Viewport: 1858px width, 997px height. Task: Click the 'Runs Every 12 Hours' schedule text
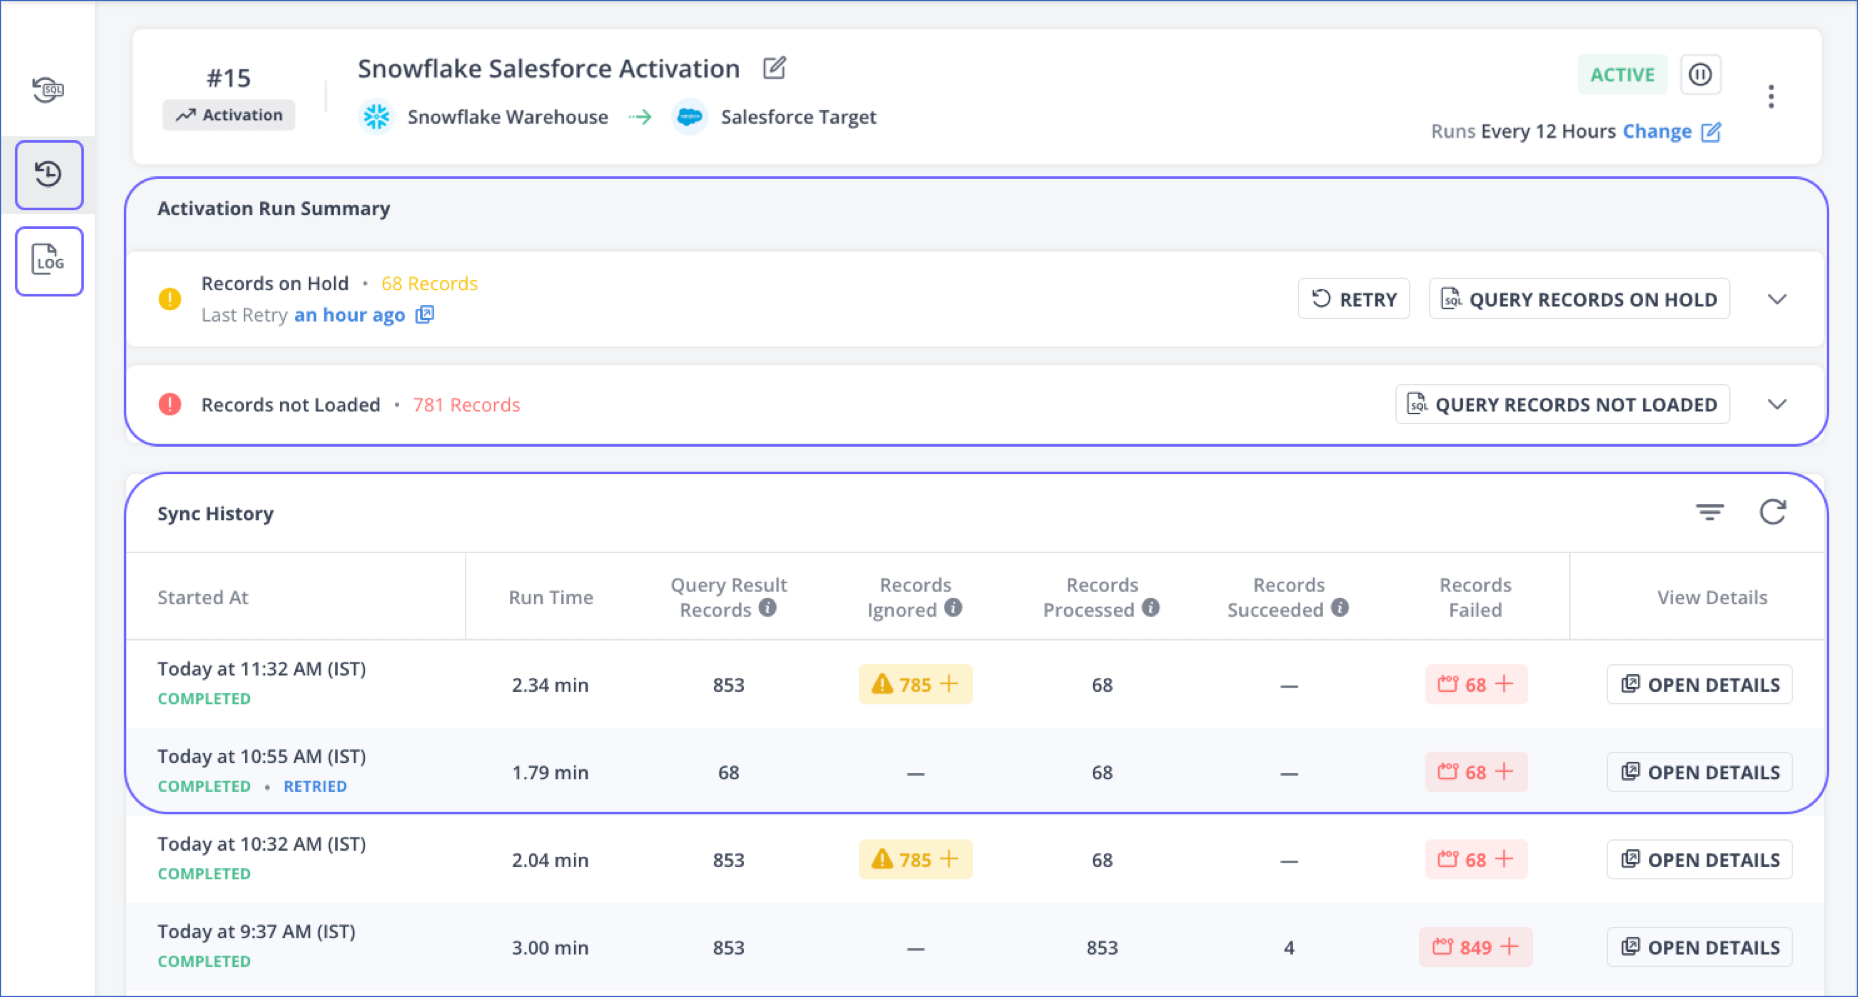(x=1523, y=132)
